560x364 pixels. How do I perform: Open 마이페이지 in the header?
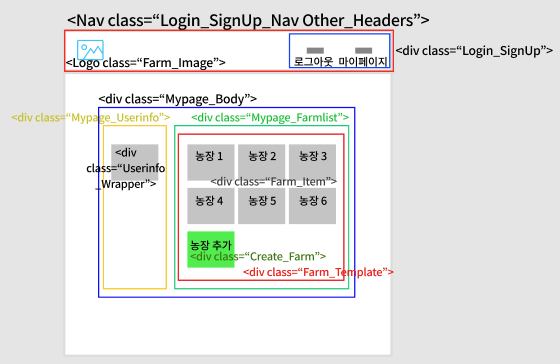(x=363, y=61)
